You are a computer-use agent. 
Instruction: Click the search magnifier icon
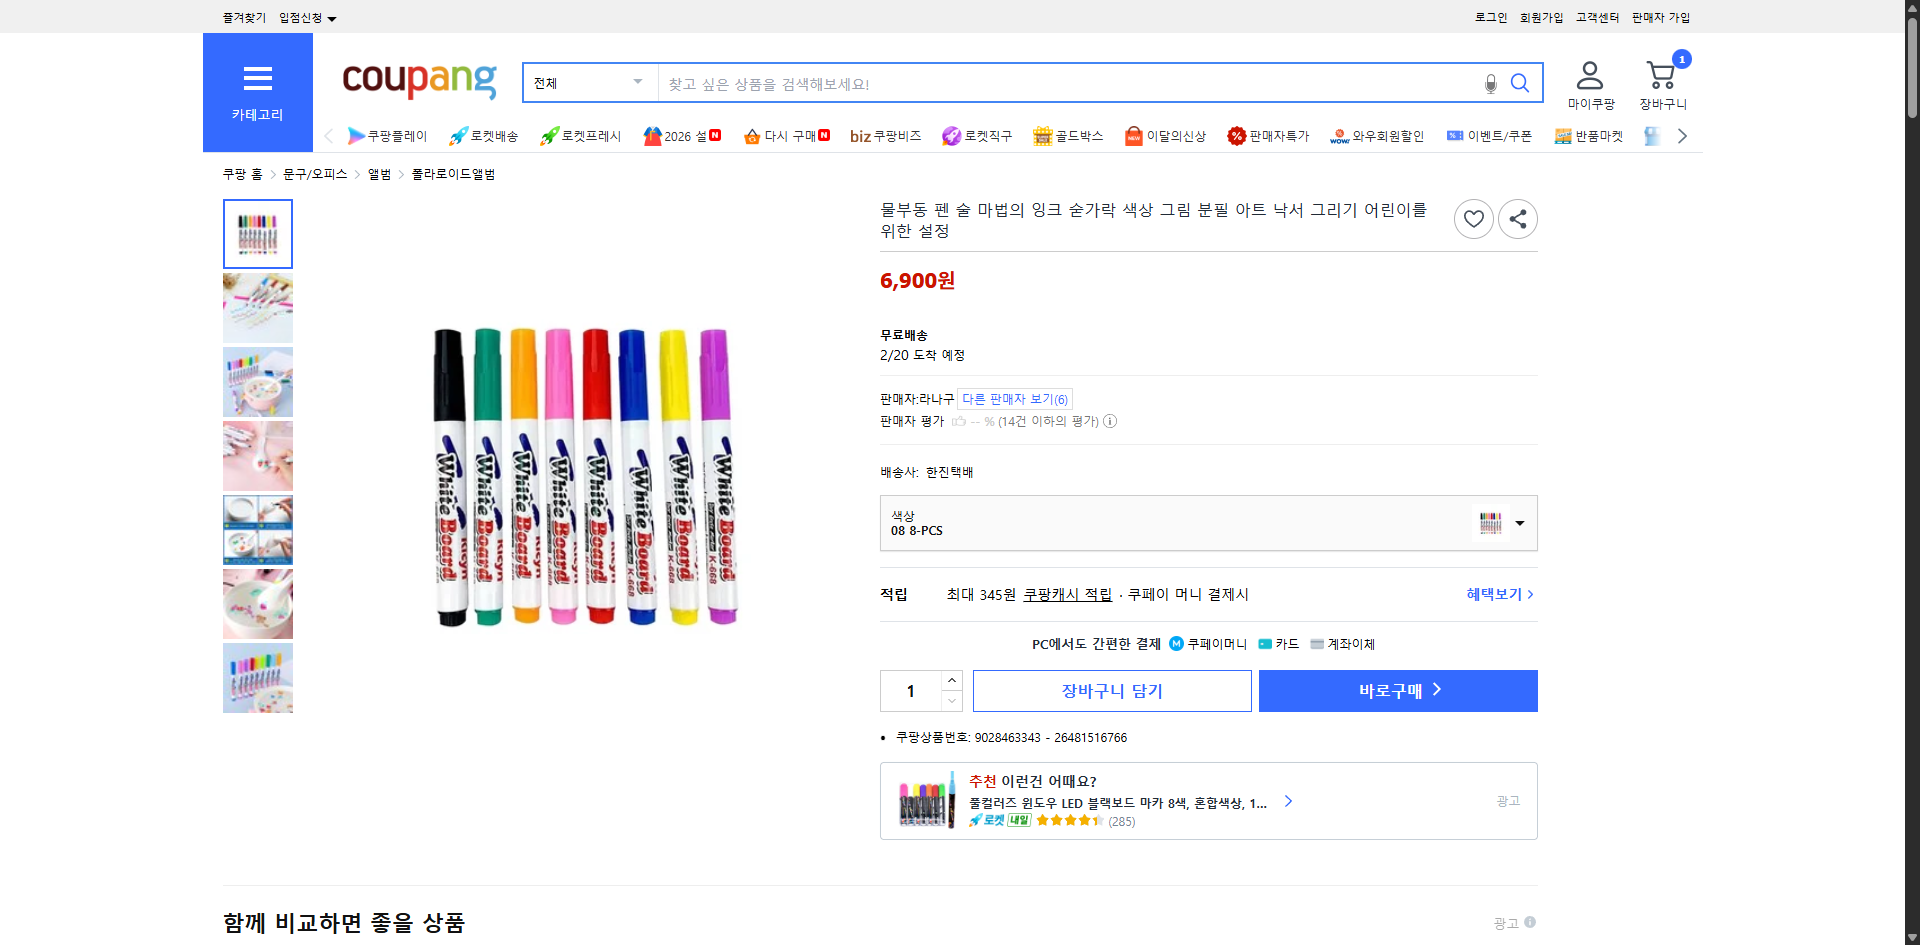tap(1520, 83)
